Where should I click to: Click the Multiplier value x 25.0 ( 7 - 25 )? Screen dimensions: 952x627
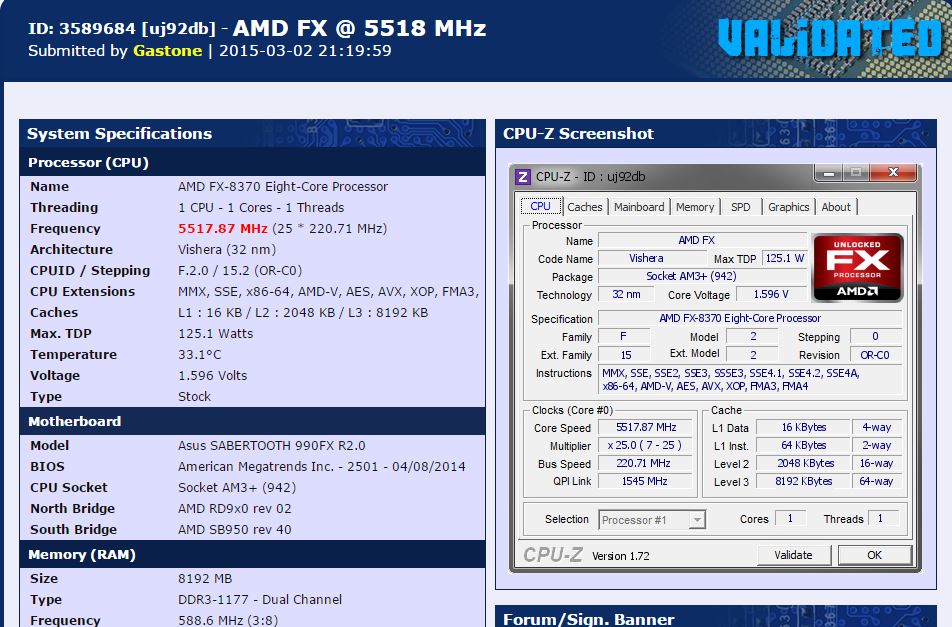pos(645,445)
